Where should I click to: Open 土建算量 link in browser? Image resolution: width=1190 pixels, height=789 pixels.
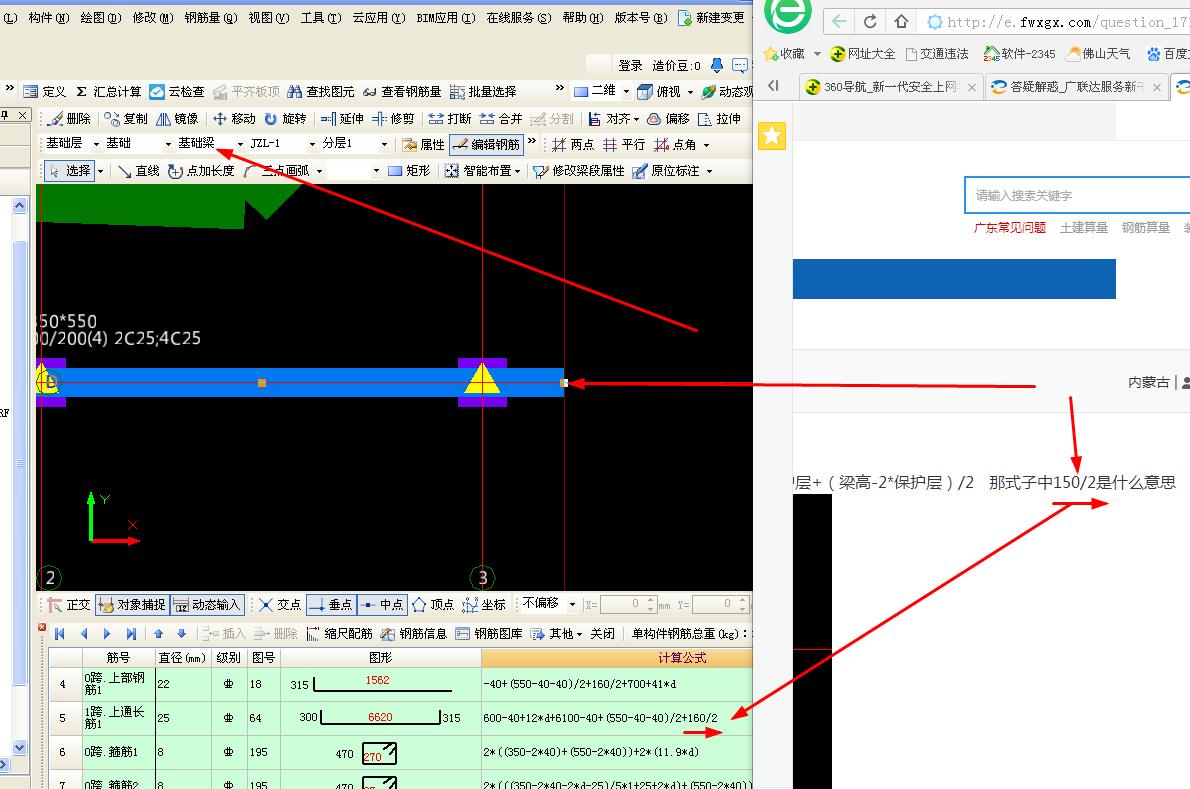pos(1084,228)
